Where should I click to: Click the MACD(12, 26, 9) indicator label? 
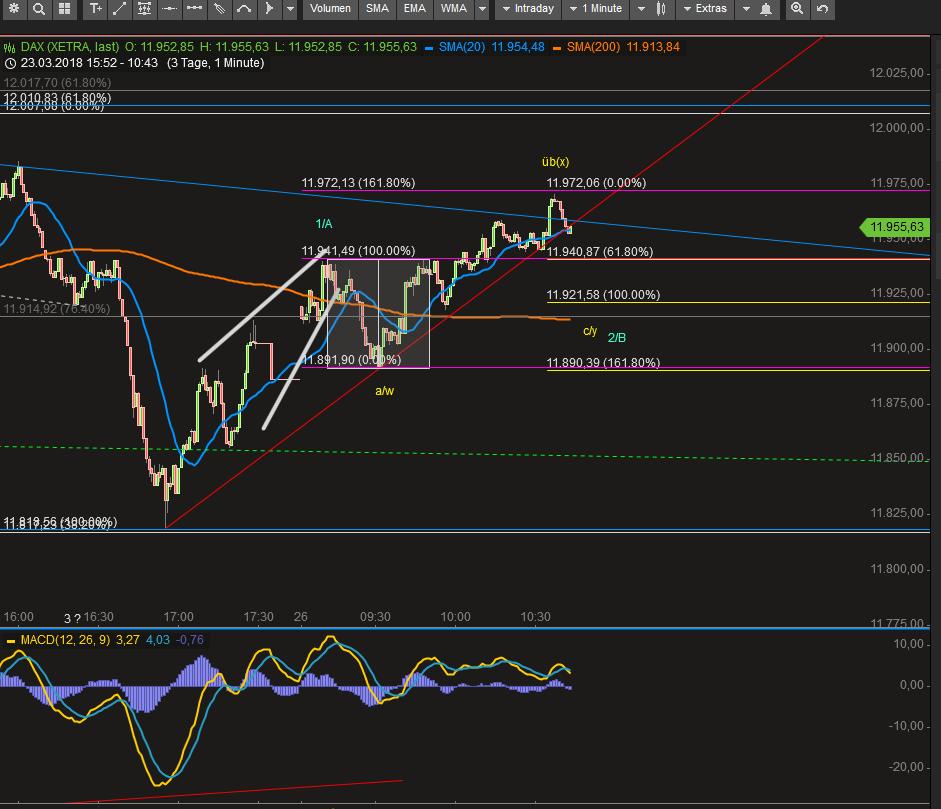(65, 640)
